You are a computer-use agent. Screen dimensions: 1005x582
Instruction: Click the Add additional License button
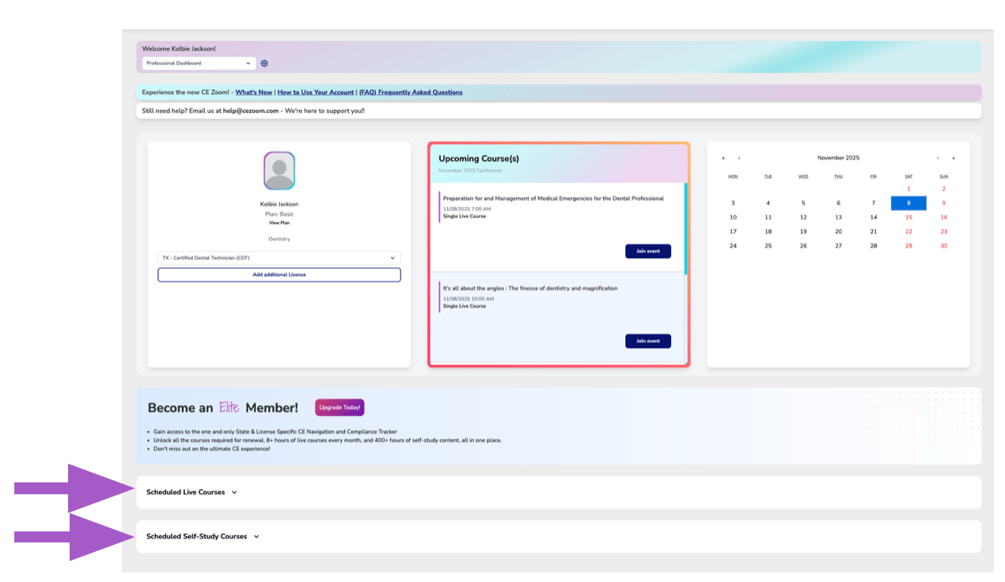(279, 274)
